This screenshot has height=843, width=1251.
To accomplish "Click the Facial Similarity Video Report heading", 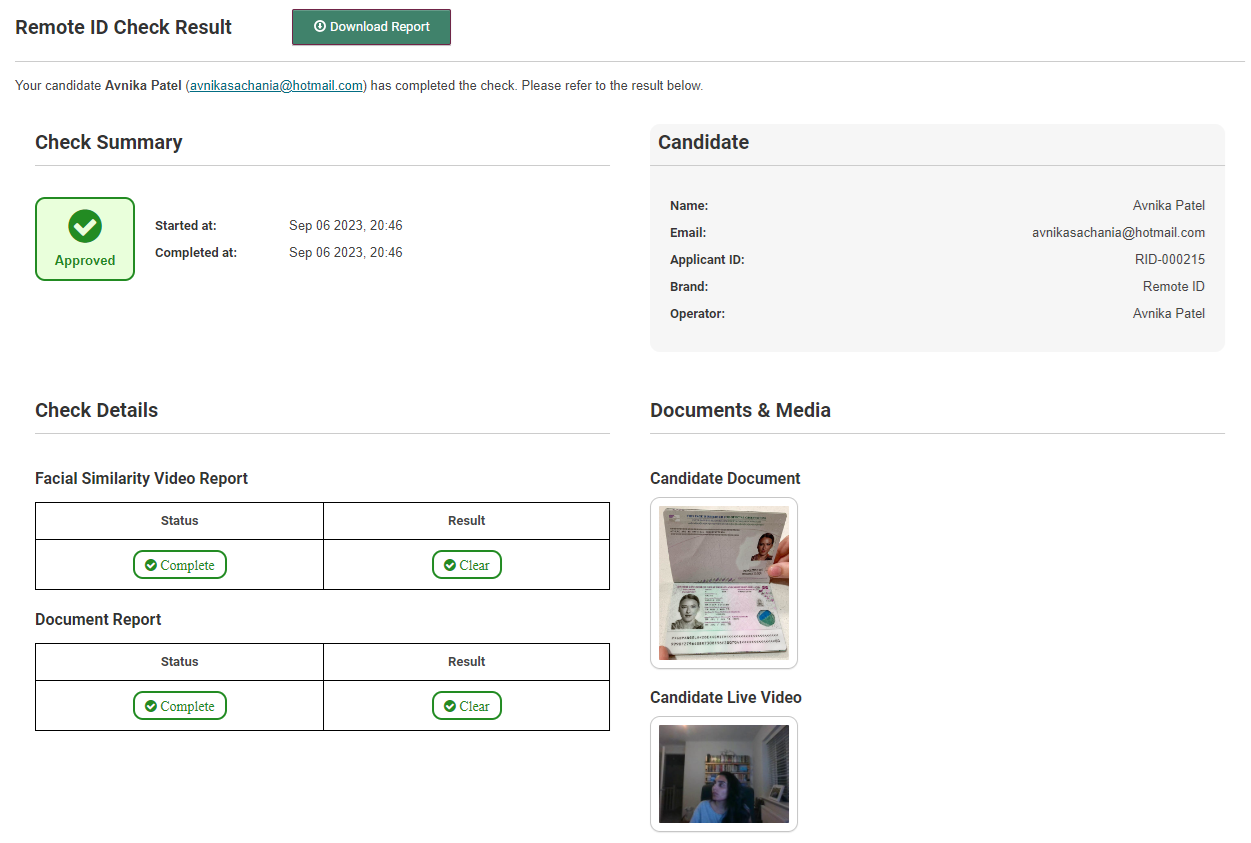I will click(141, 478).
